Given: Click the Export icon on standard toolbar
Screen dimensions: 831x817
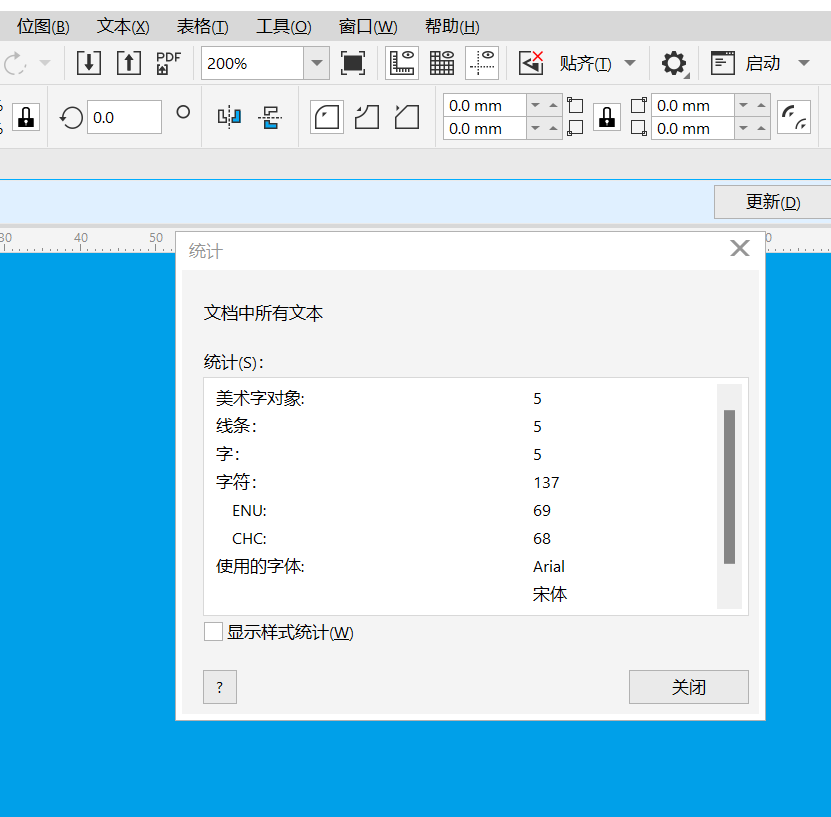Looking at the screenshot, I should (128, 62).
